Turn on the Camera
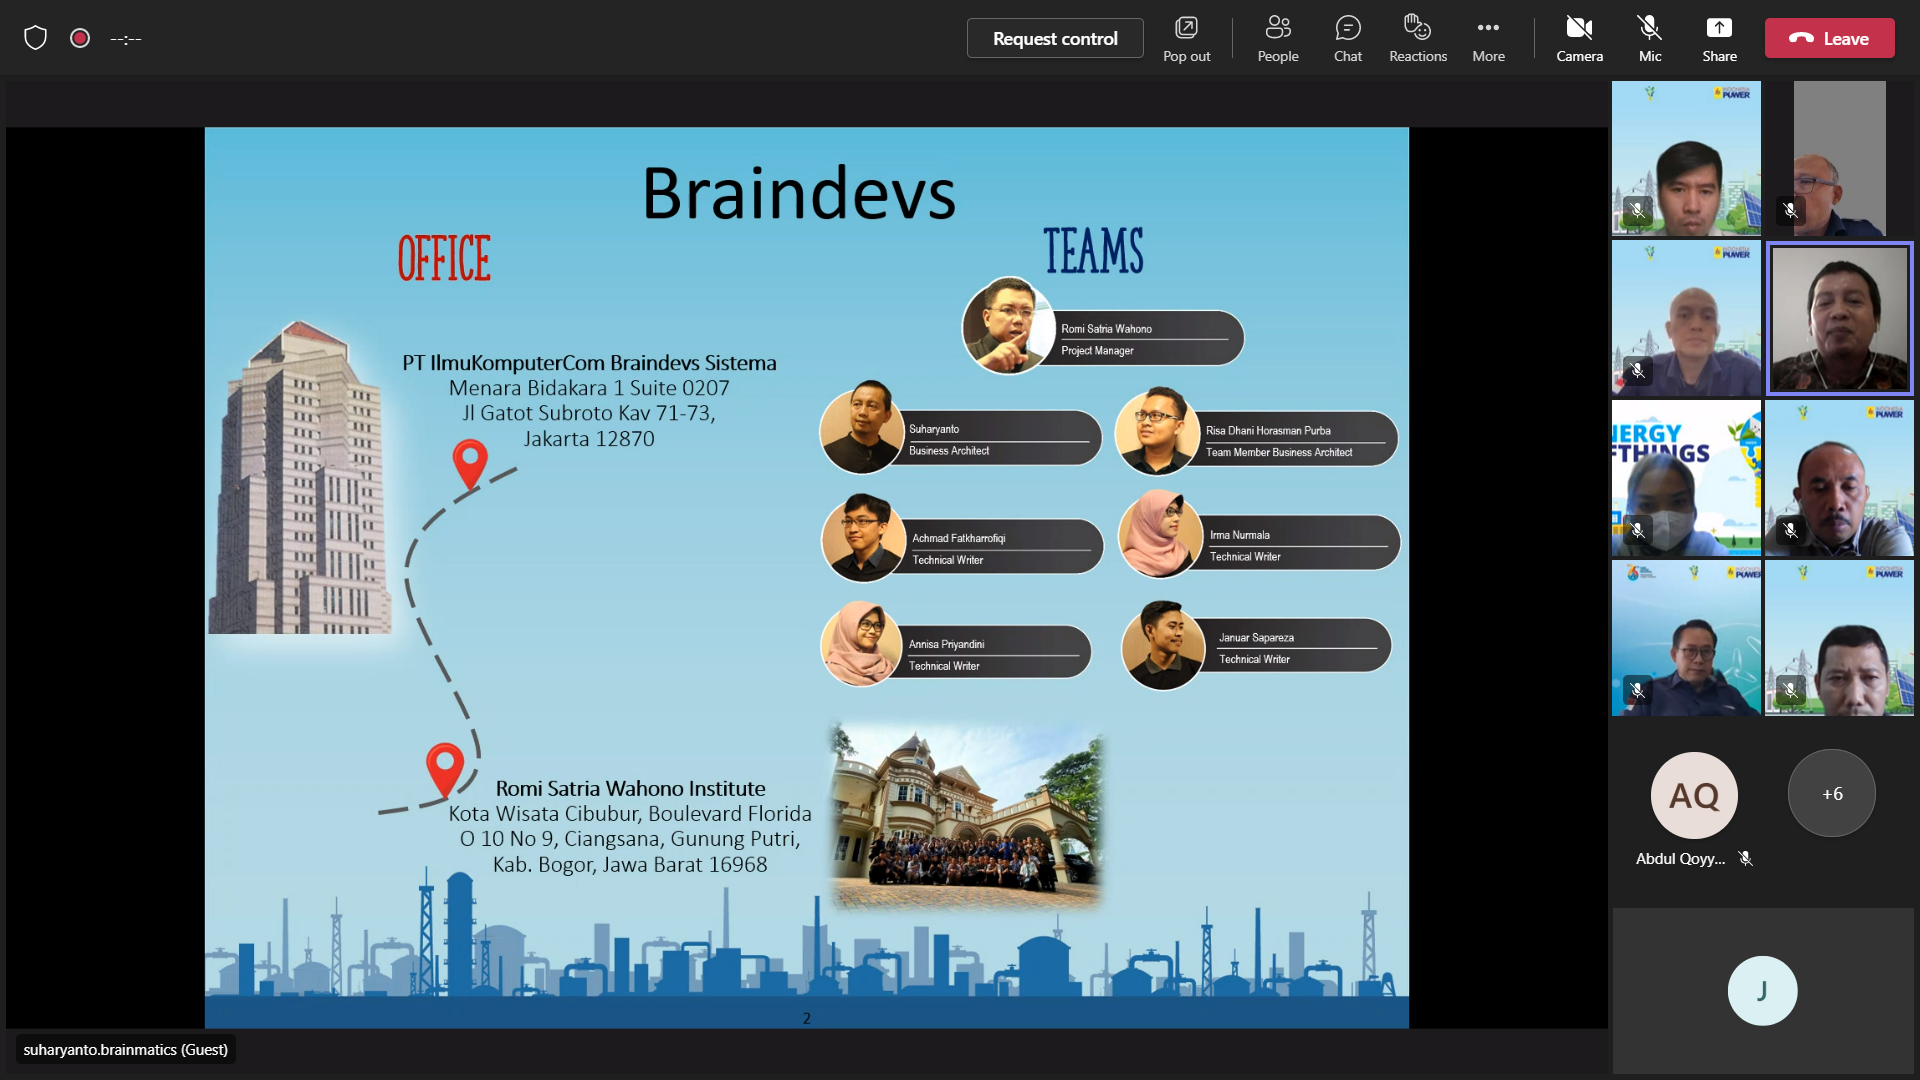The width and height of the screenshot is (1920, 1080). point(1579,38)
